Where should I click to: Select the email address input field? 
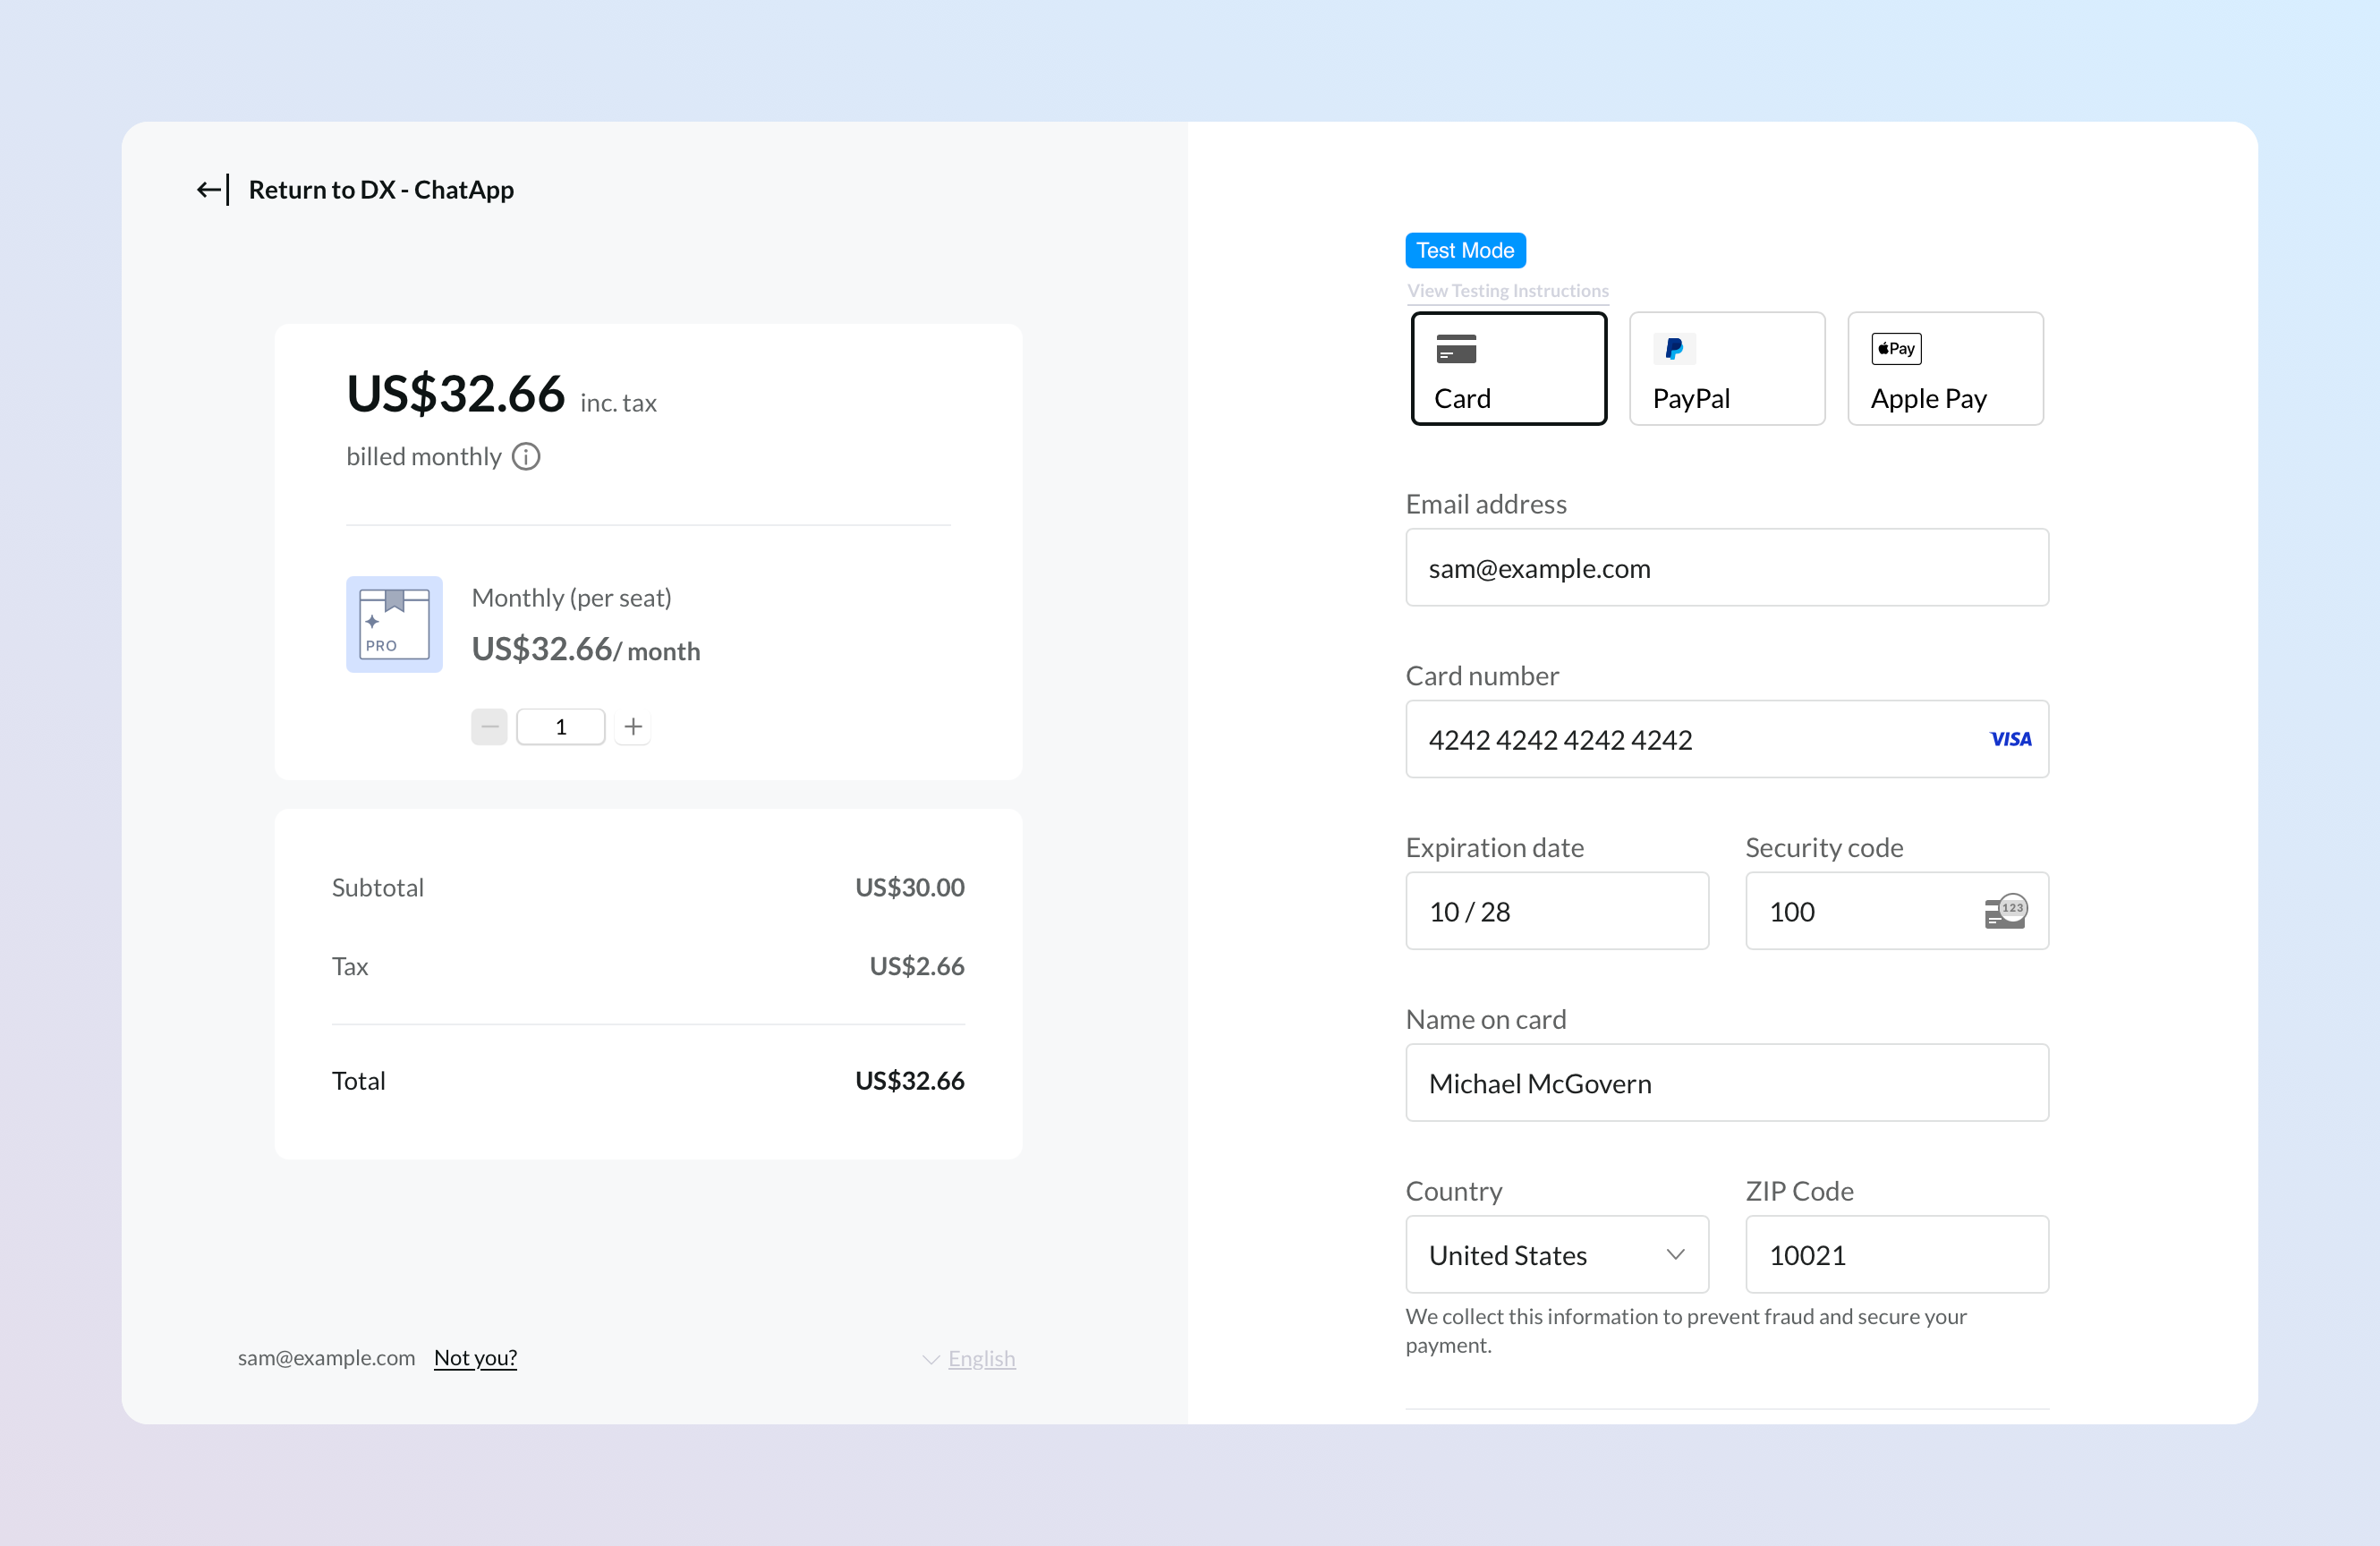click(x=1726, y=567)
